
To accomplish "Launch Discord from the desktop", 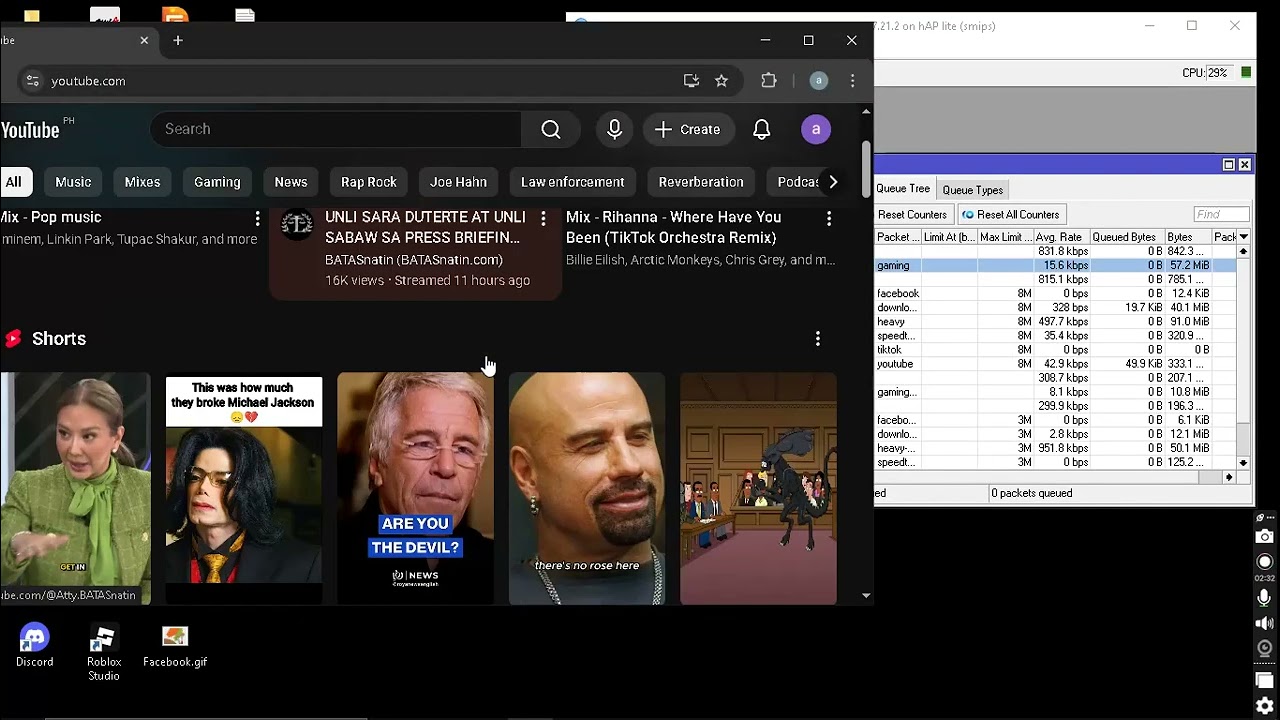I will pos(34,646).
